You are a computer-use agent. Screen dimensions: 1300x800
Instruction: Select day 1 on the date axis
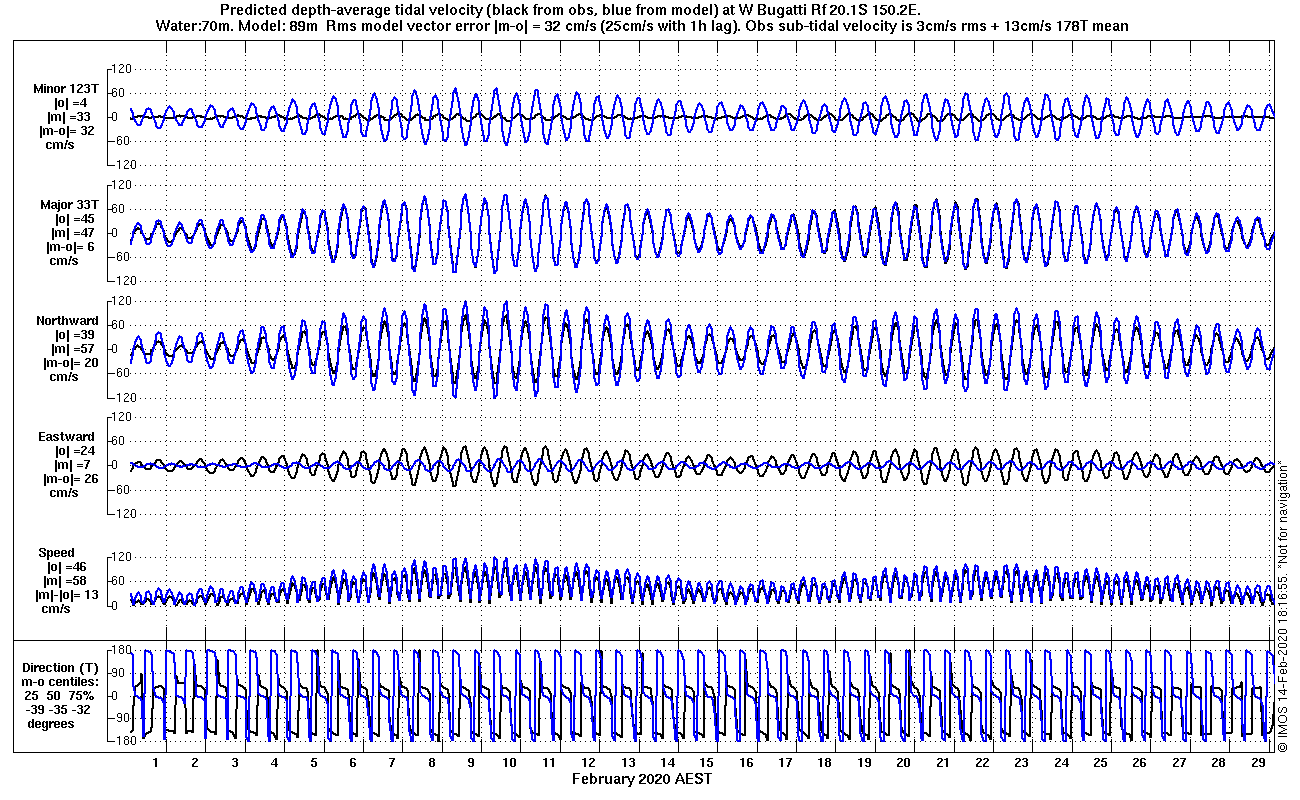click(156, 763)
